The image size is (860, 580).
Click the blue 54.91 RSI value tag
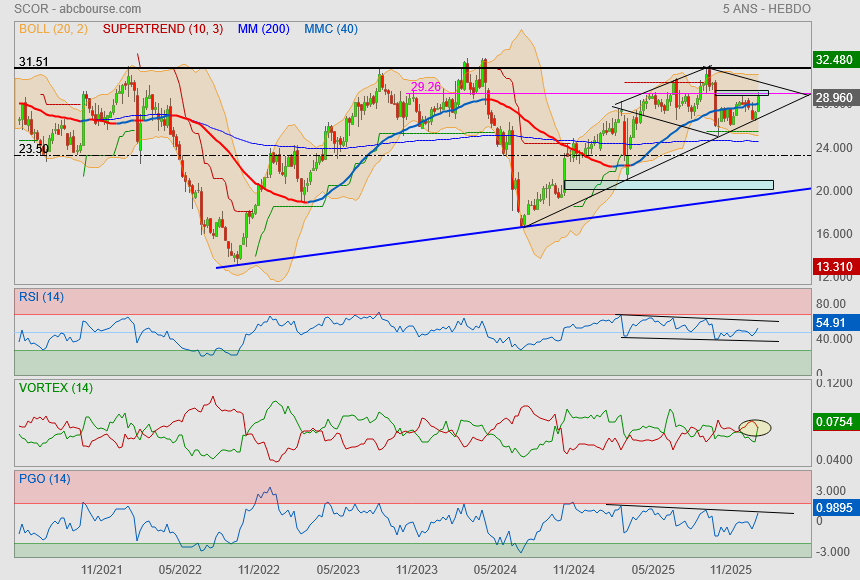point(832,324)
